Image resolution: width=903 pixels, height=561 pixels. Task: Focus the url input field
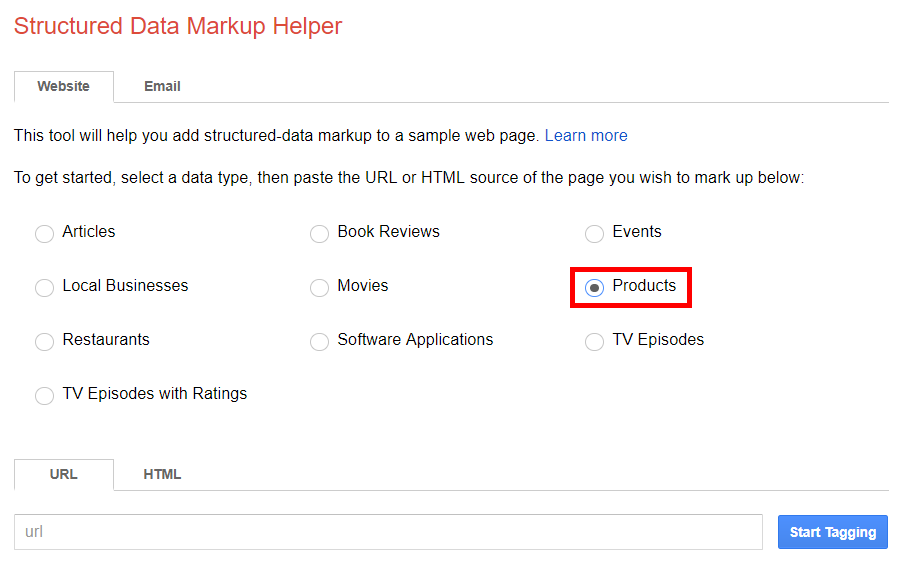(388, 532)
